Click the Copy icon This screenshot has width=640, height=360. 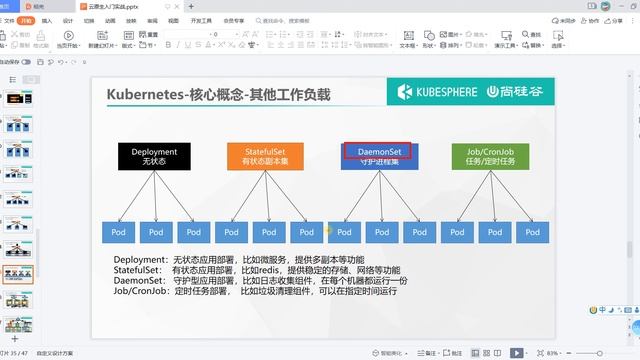point(15,45)
